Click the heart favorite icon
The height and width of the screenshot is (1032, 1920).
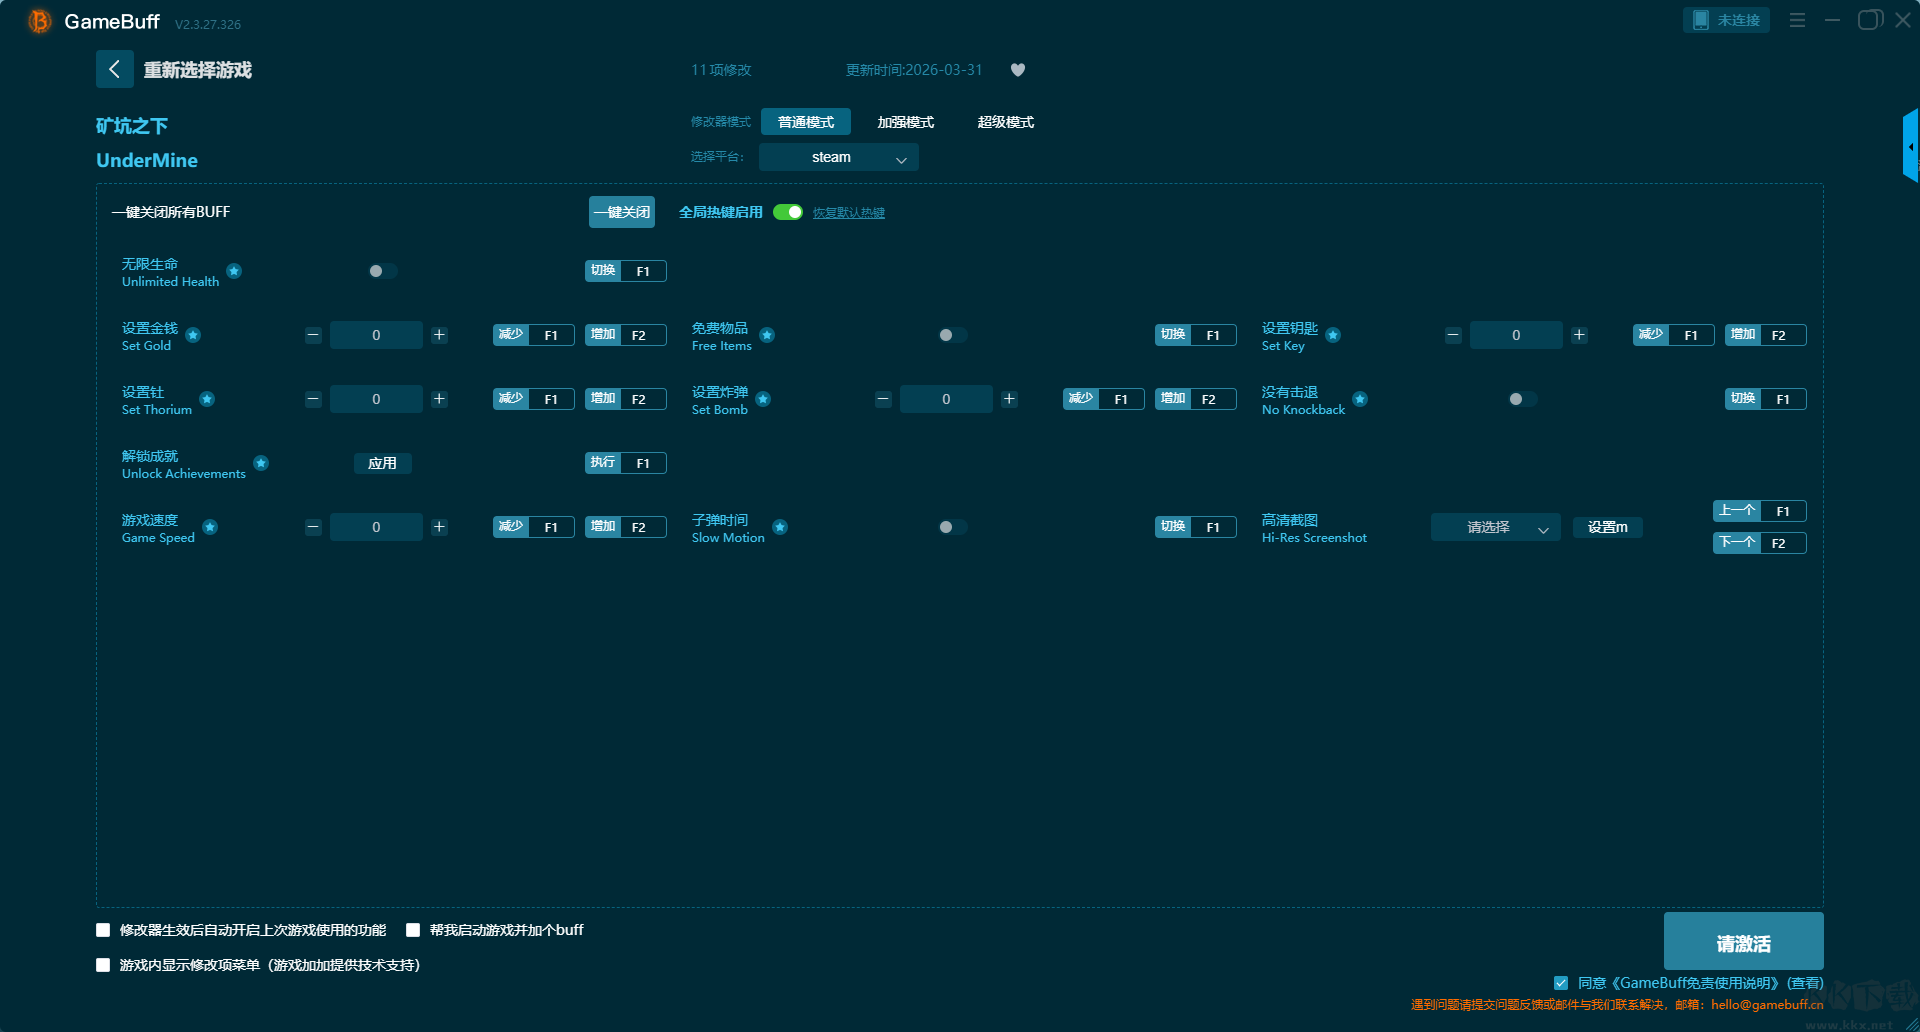pyautogui.click(x=1018, y=70)
